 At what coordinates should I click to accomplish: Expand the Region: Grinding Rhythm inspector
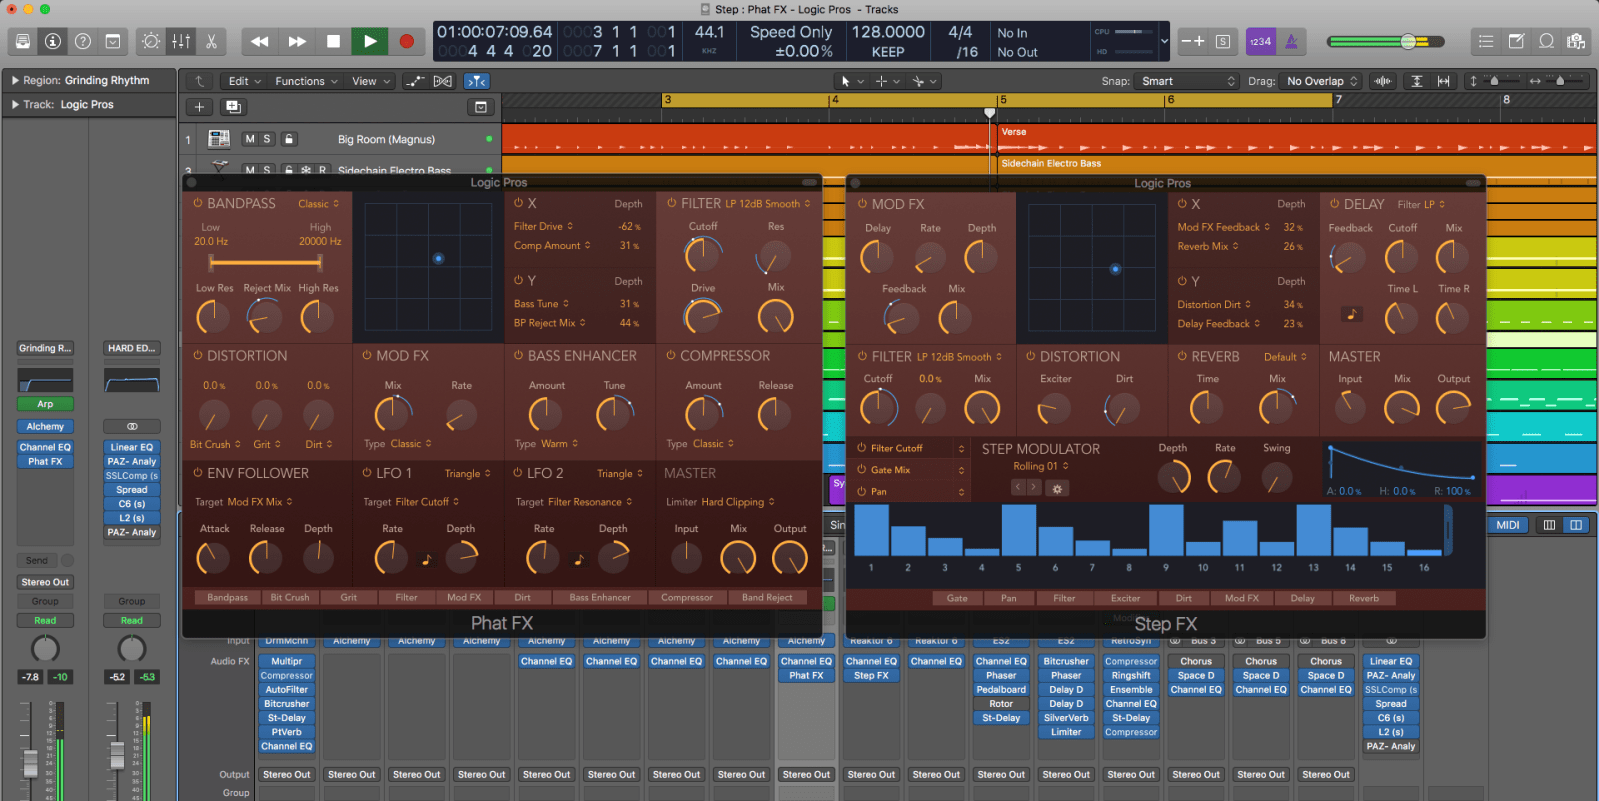[x=15, y=80]
